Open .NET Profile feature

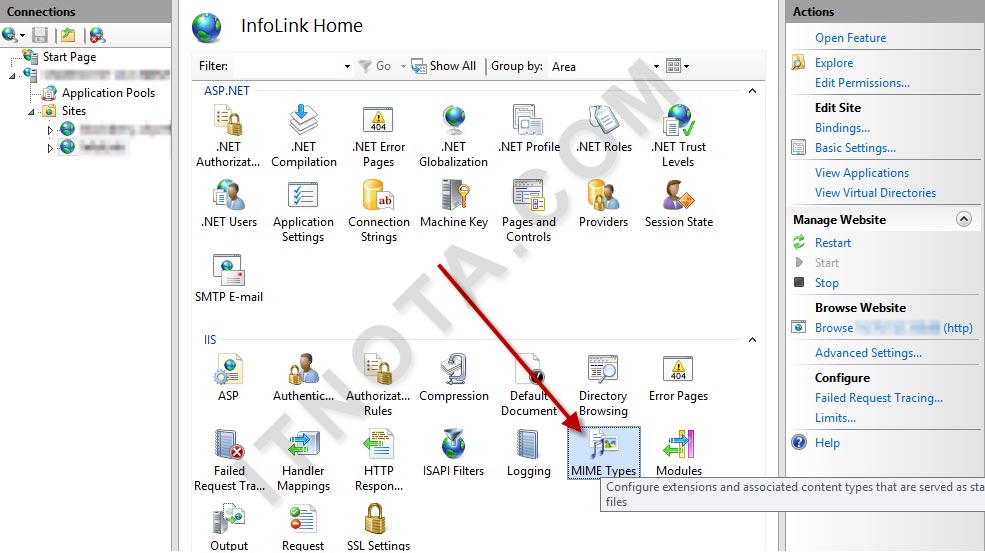[x=529, y=129]
